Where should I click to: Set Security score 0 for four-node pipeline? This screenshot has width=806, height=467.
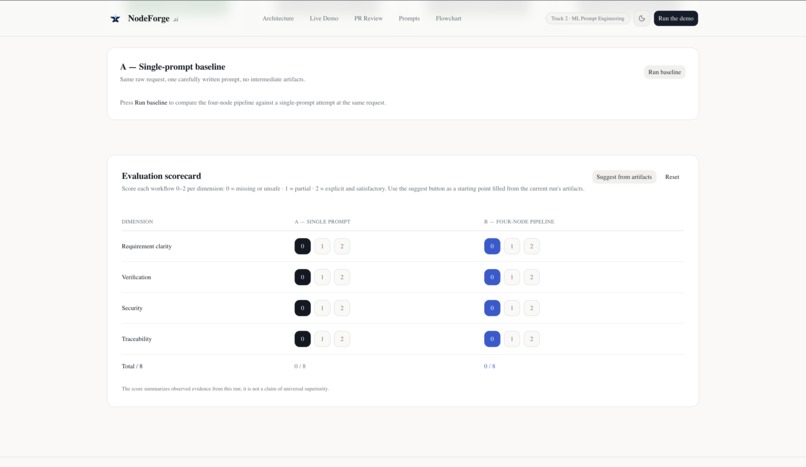(x=492, y=308)
